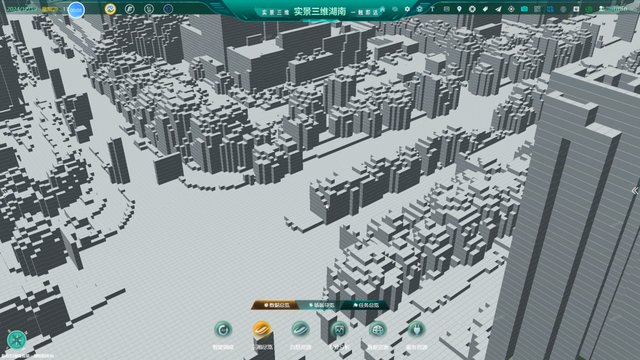This screenshot has height=360, width=640.
Task: Open settings via the gear icon
Action: coord(407,9)
